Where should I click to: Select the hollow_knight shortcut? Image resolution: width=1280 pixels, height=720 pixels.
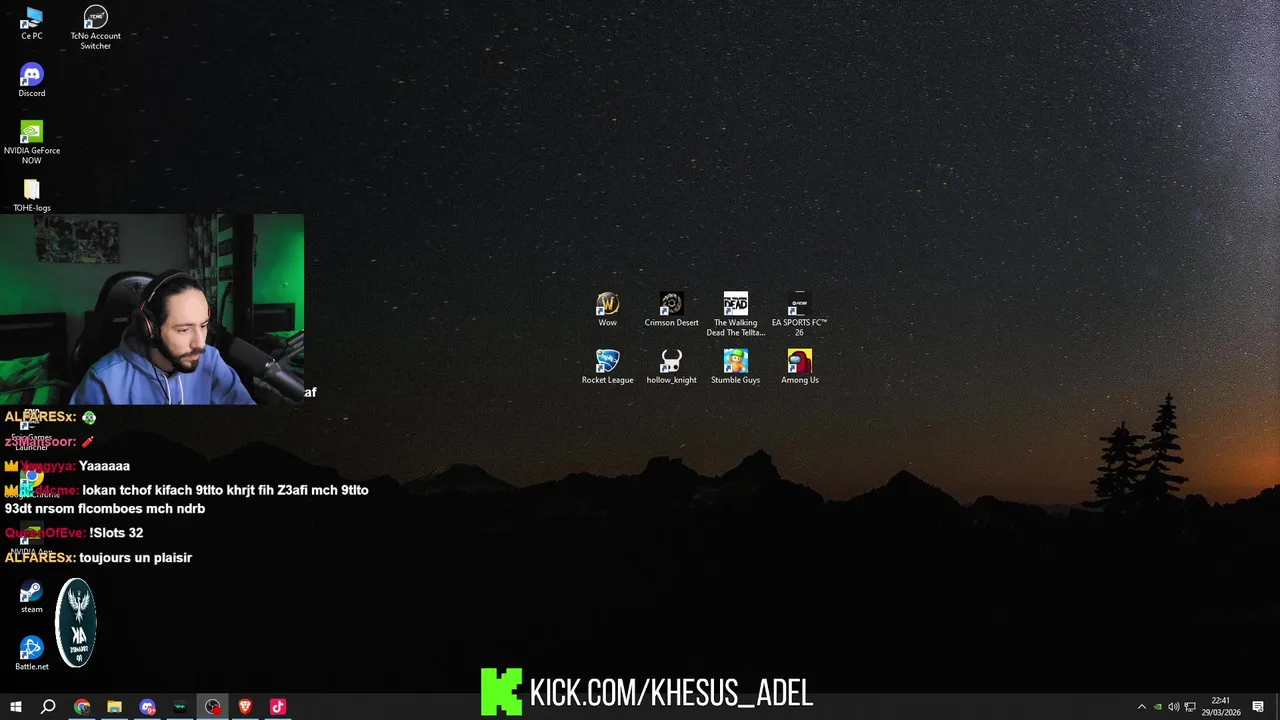(671, 366)
